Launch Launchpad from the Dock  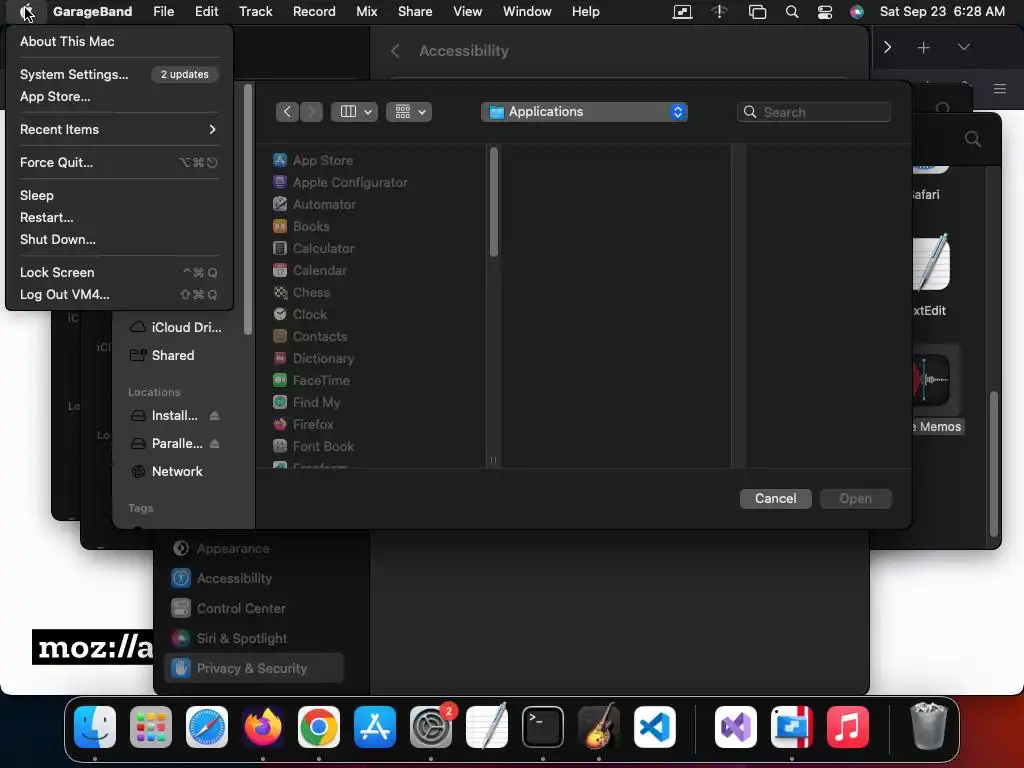point(151,727)
